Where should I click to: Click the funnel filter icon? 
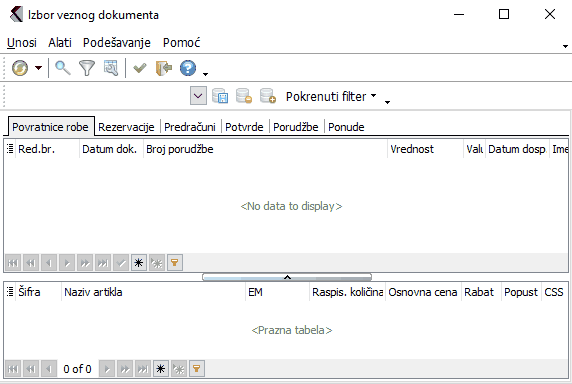tap(87, 68)
